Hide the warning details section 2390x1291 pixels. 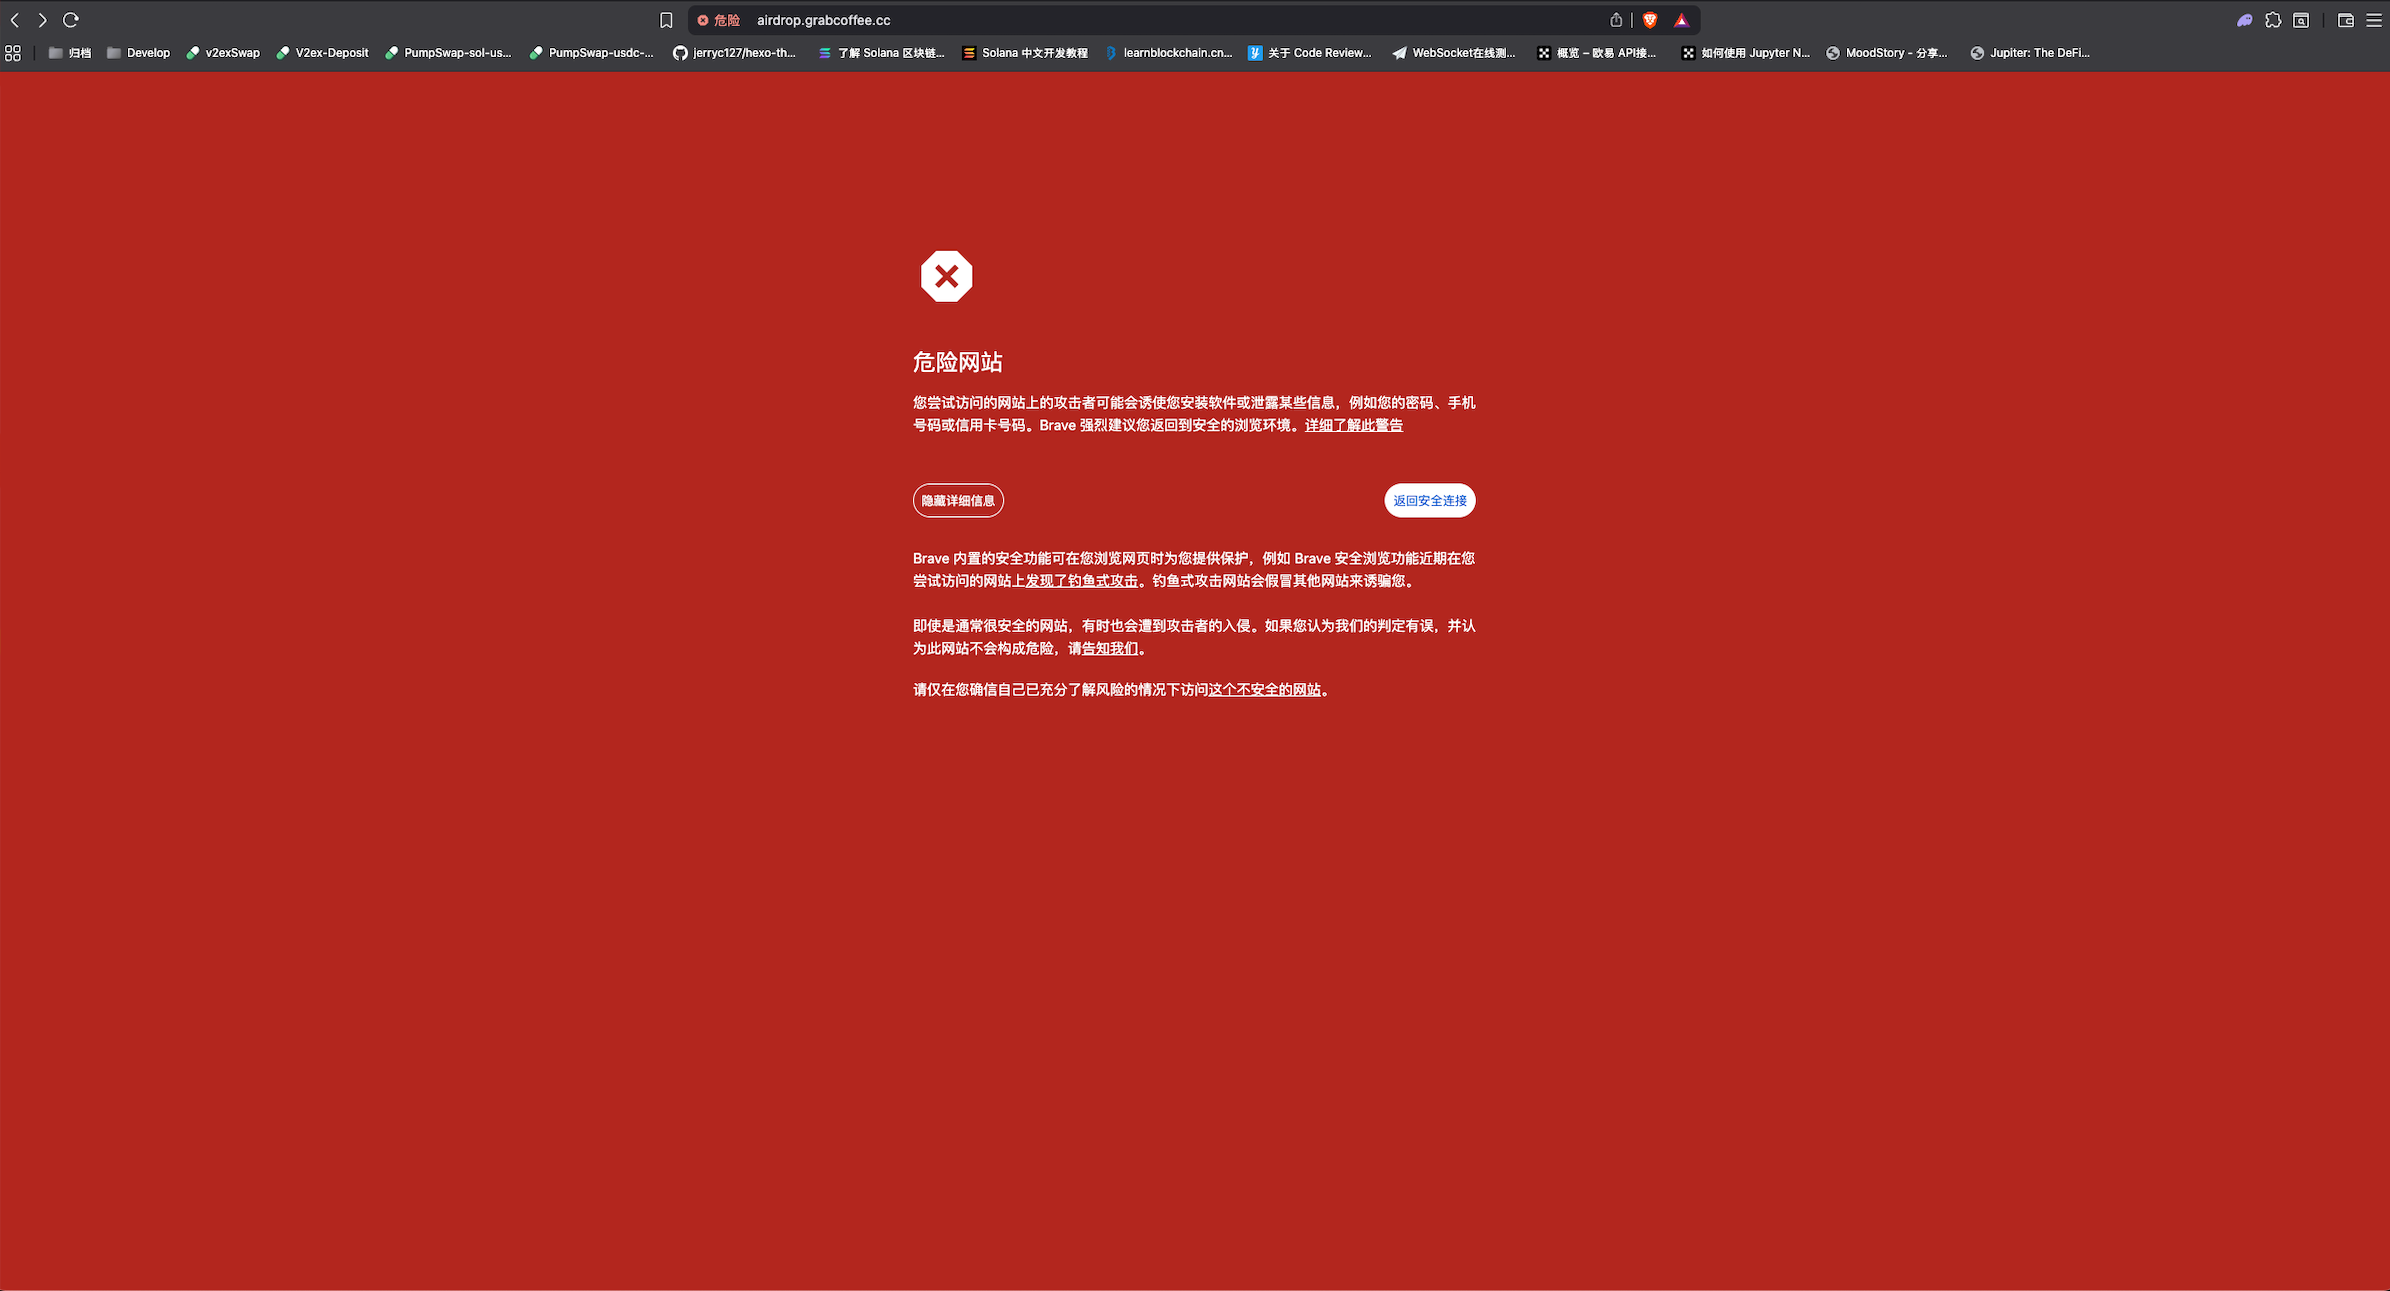click(x=957, y=500)
